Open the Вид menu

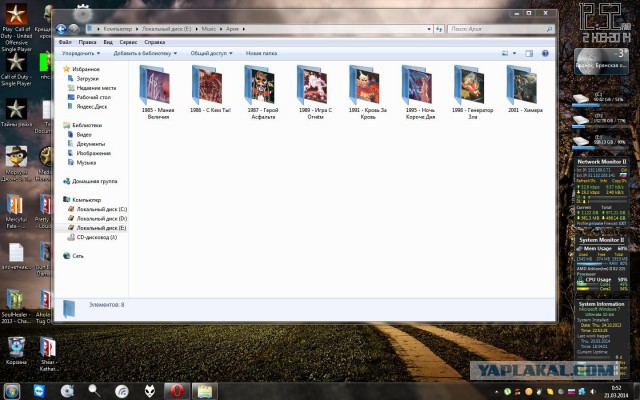[108, 42]
